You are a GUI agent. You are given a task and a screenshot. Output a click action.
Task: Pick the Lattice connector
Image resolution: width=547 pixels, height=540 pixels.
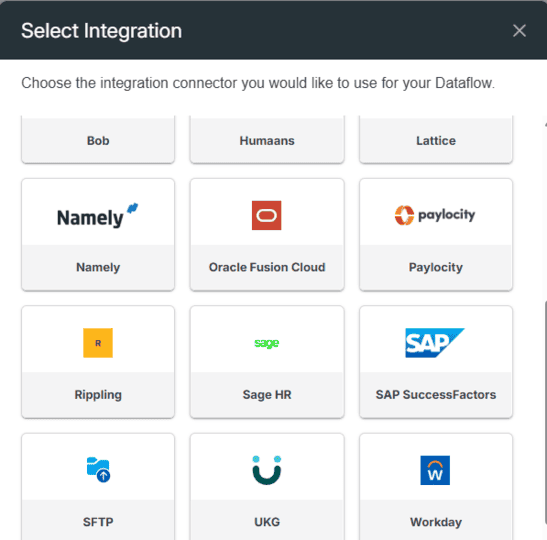436,140
